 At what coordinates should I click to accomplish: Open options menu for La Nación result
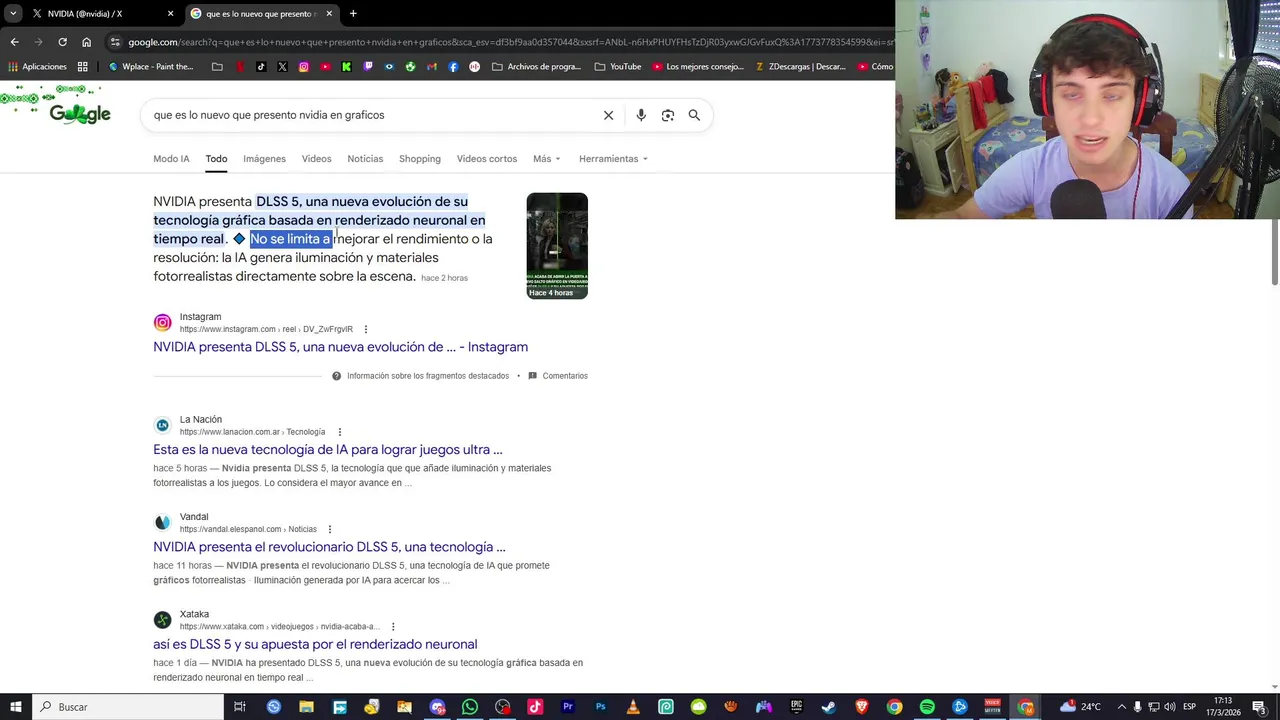pyautogui.click(x=339, y=432)
